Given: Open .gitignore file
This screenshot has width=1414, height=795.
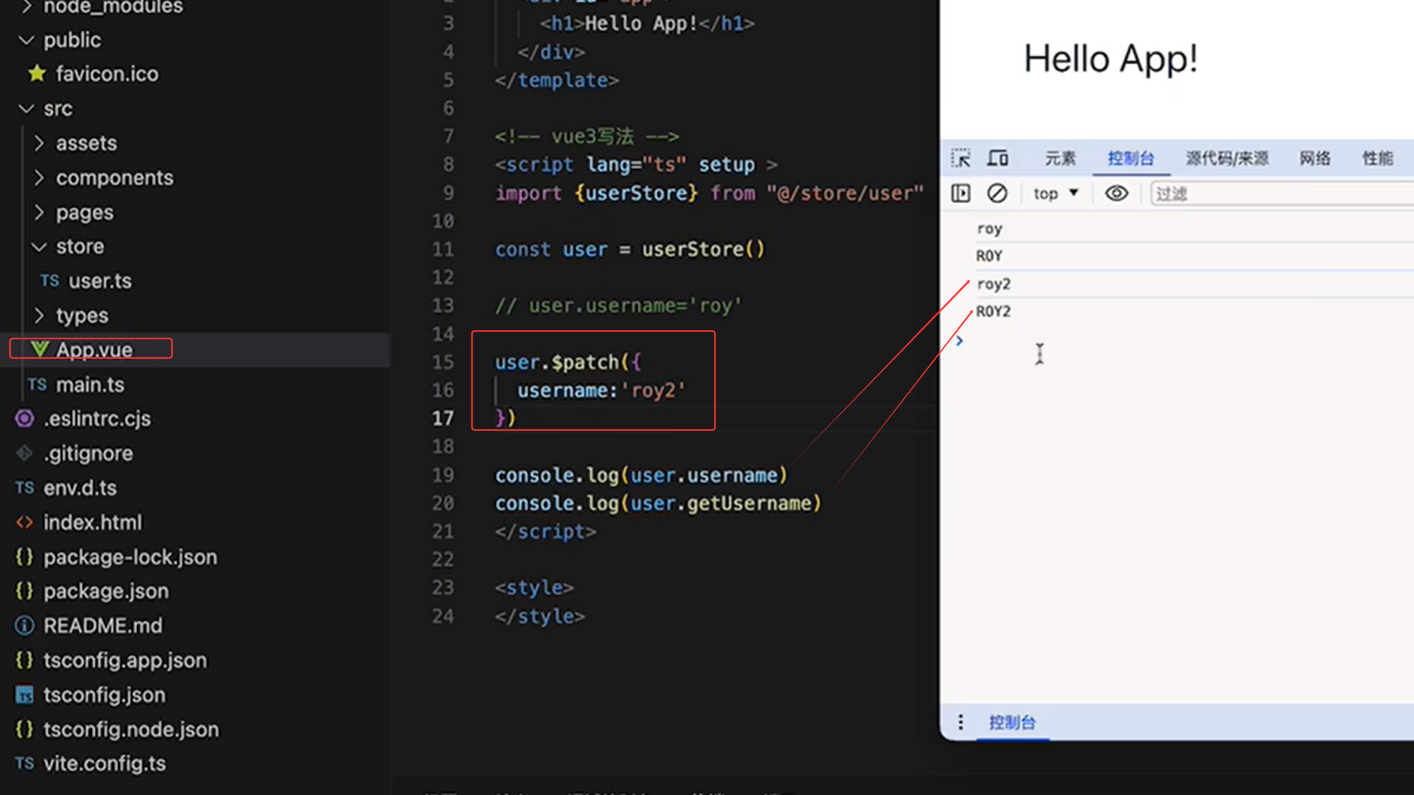Looking at the screenshot, I should [88, 453].
